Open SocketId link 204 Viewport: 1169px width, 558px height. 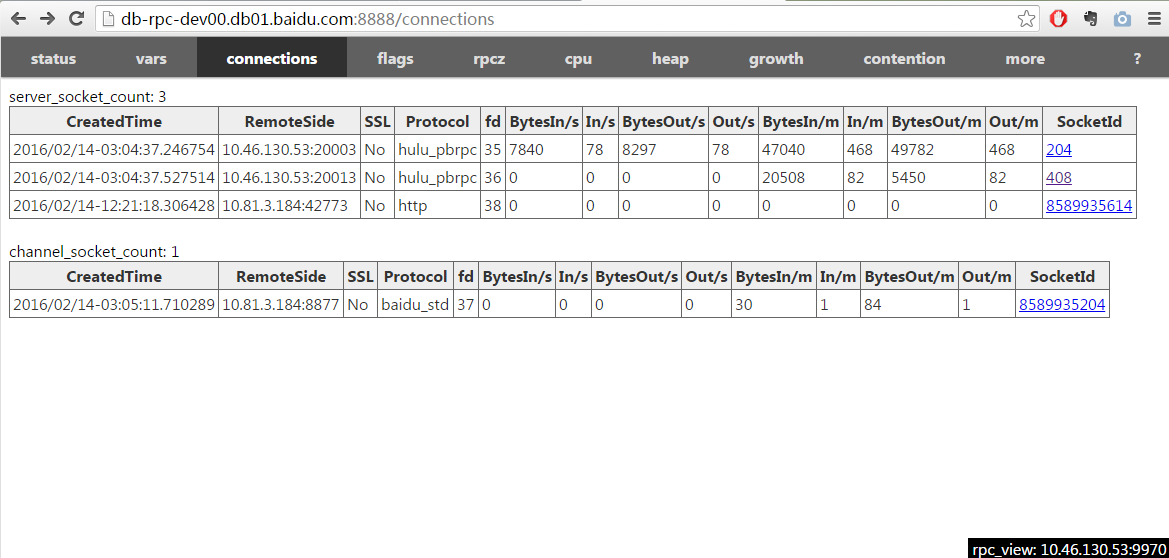[1058, 150]
